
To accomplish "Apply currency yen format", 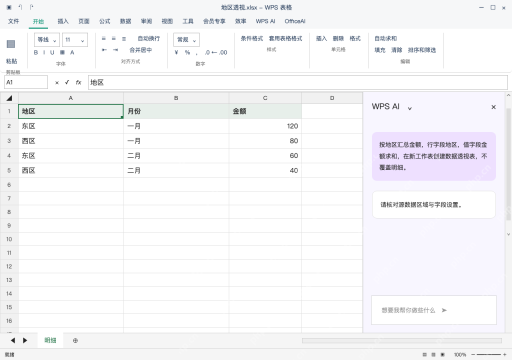I will (177, 52).
